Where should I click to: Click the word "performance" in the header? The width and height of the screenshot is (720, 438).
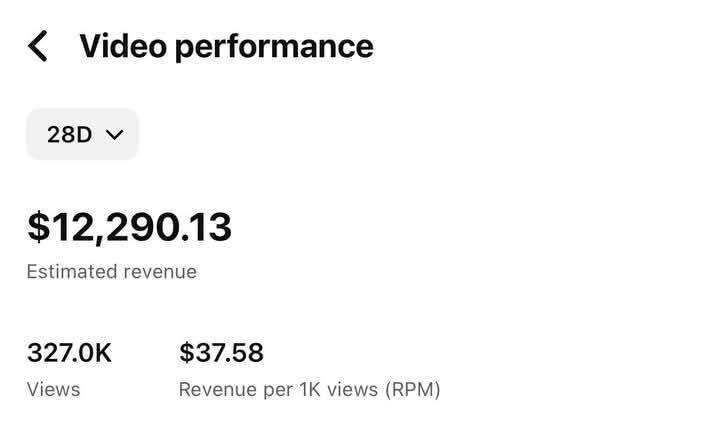273,46
